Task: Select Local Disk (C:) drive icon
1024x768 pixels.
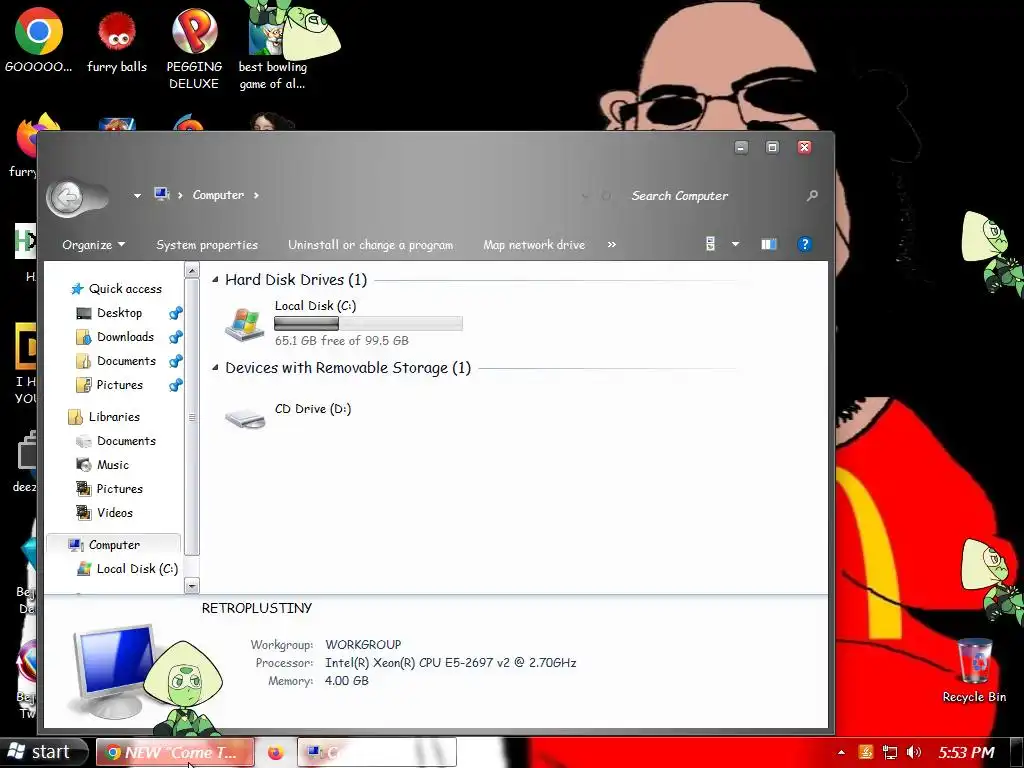Action: [245, 324]
